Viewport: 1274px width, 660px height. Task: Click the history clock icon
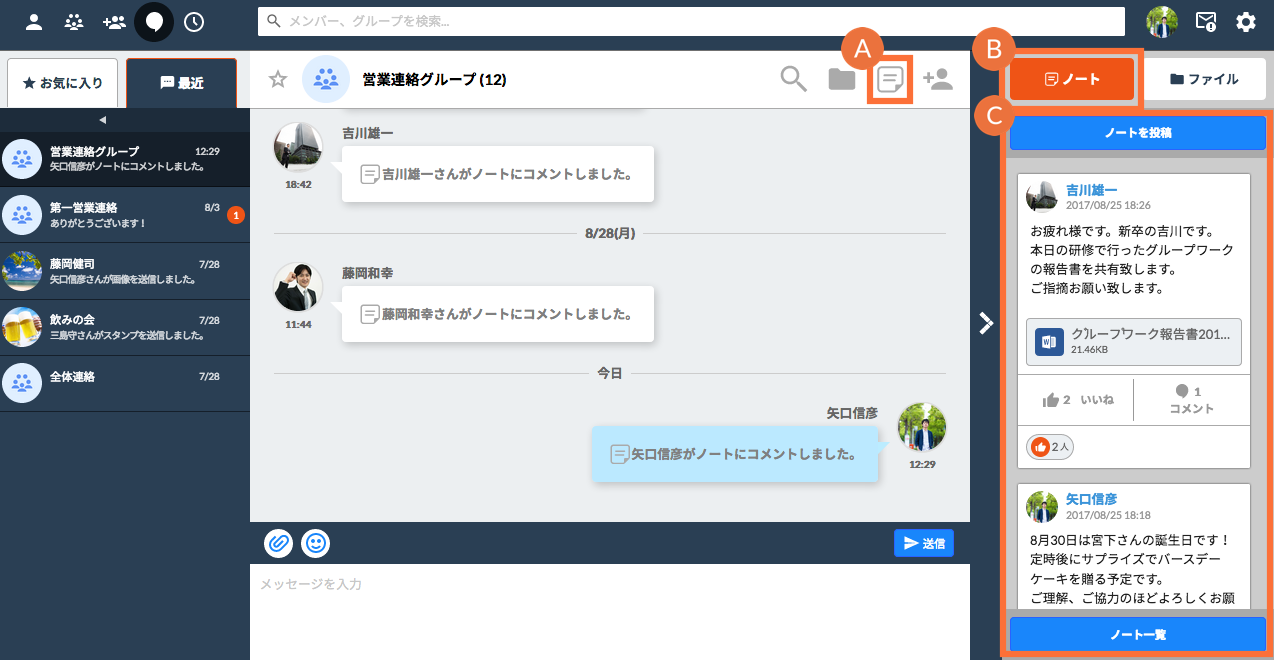[194, 21]
